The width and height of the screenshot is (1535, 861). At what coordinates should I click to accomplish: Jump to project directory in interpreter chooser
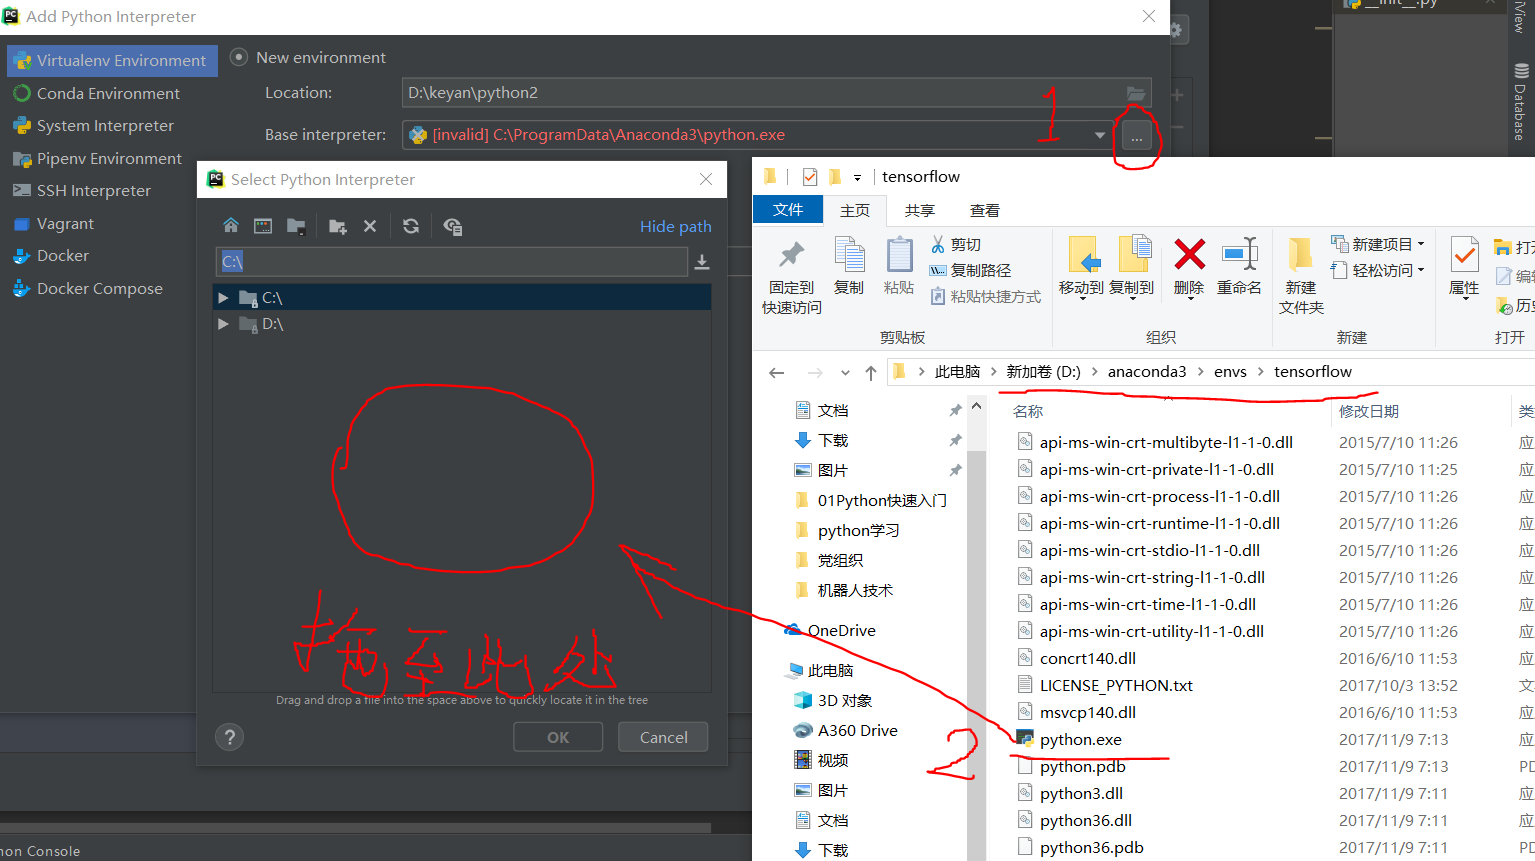coord(296,226)
